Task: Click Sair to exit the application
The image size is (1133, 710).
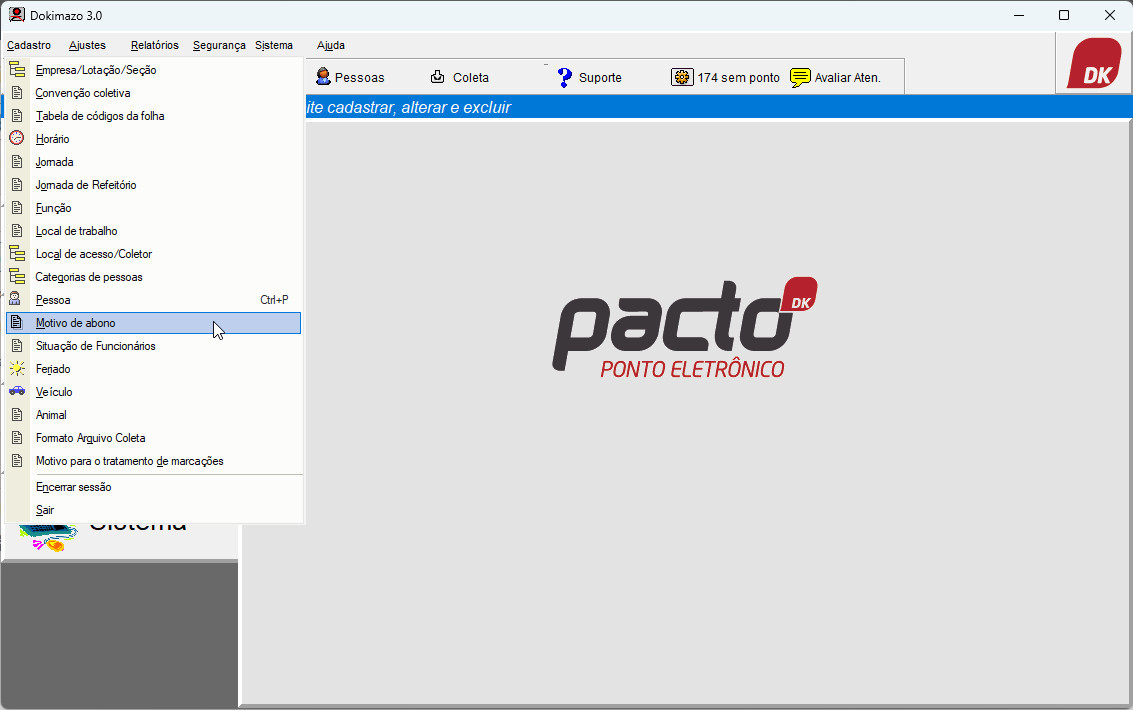Action: pyautogui.click(x=45, y=510)
